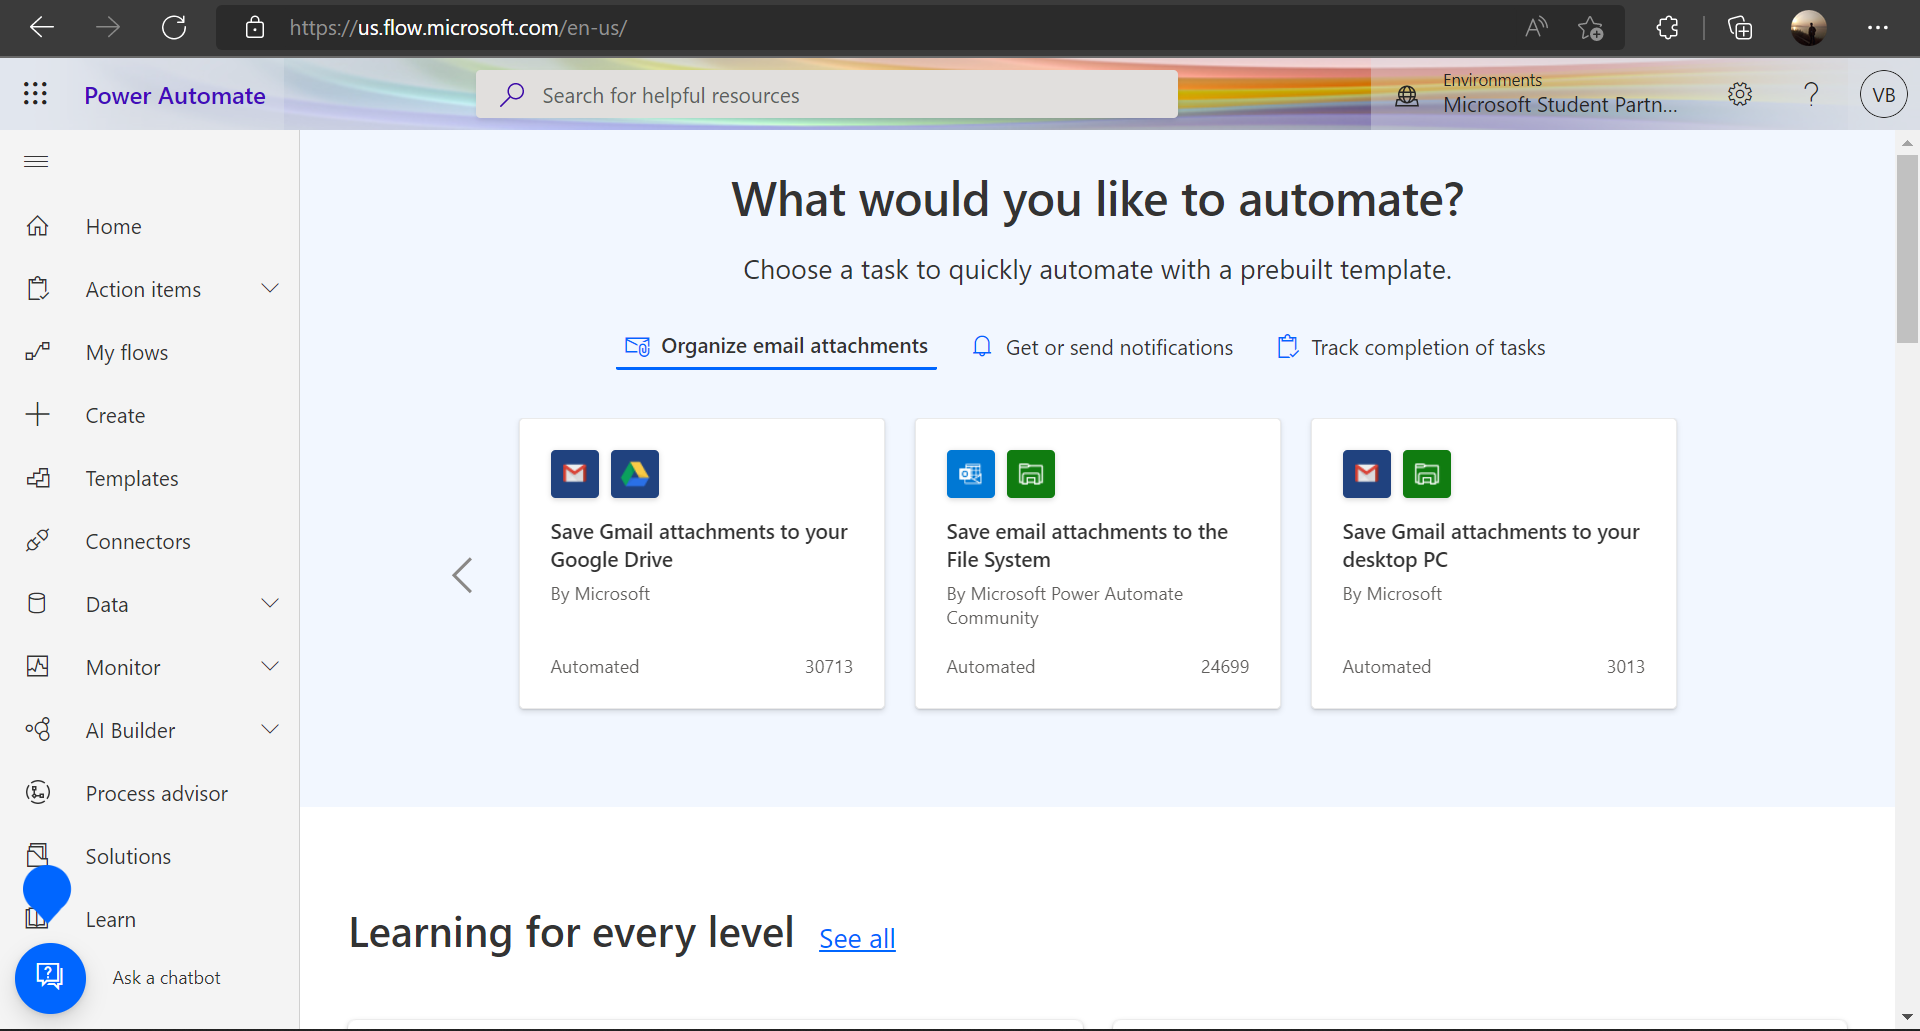Click the Action items clipboard icon
This screenshot has height=1031, width=1920.
(38, 289)
